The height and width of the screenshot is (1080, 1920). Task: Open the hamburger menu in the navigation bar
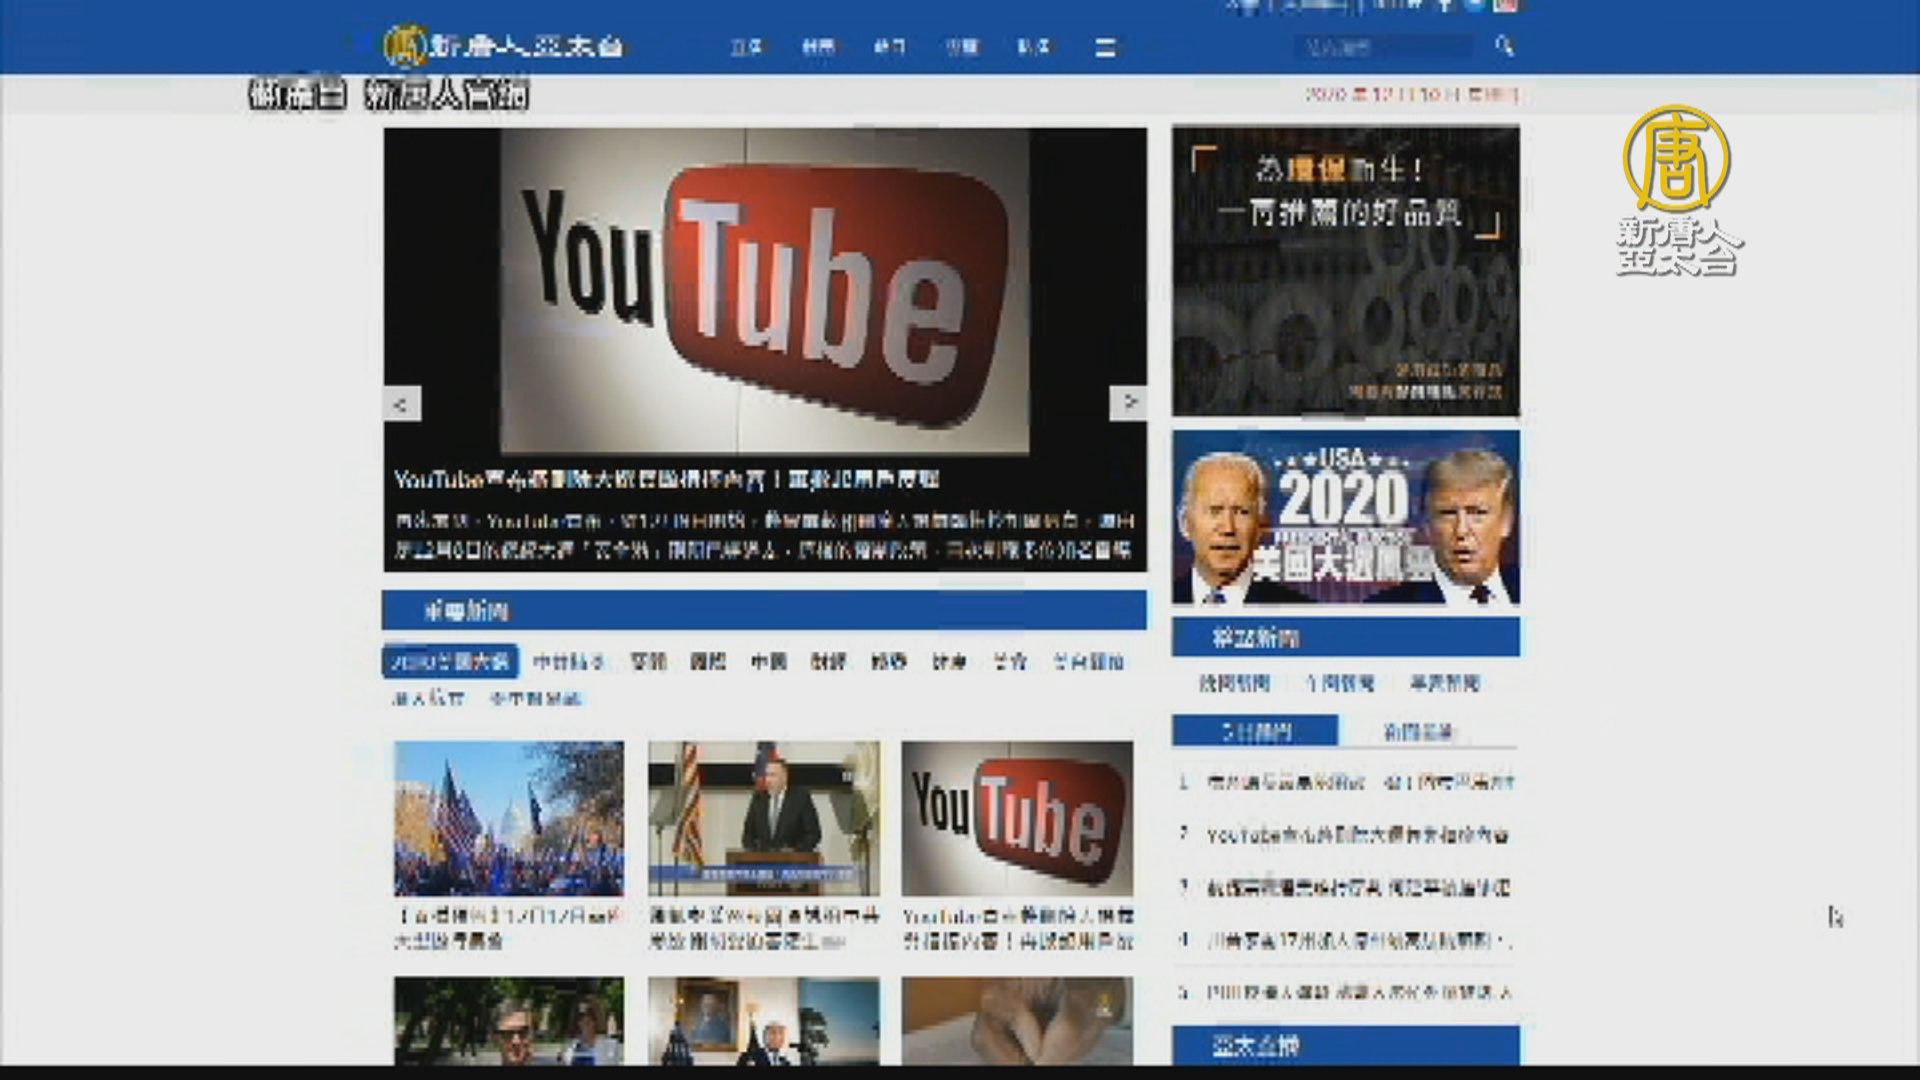tap(1105, 47)
